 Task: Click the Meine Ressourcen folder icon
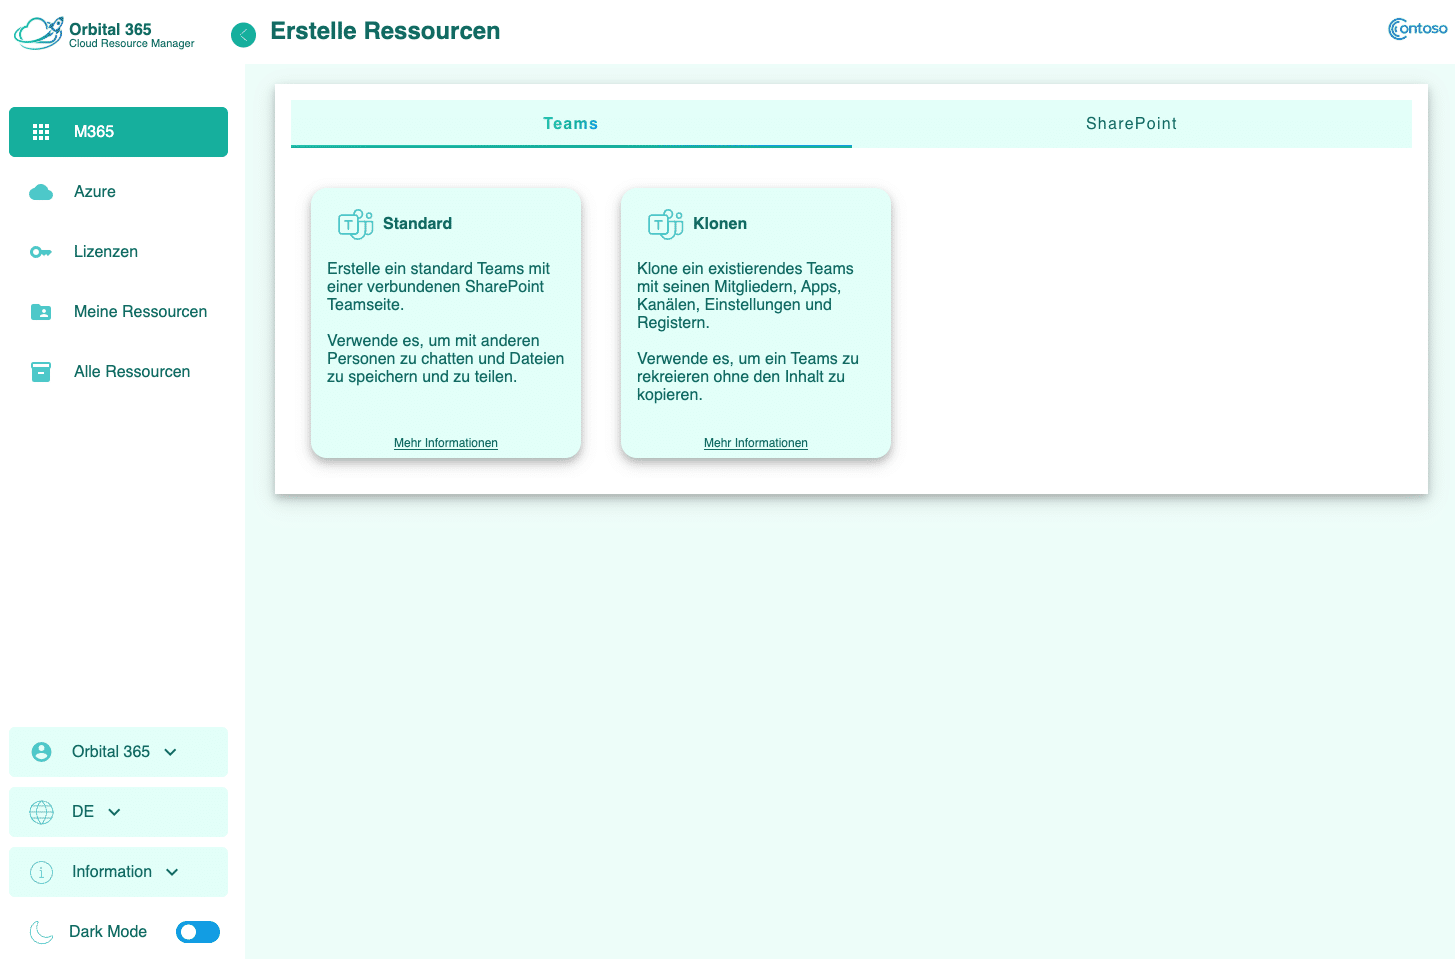(41, 312)
